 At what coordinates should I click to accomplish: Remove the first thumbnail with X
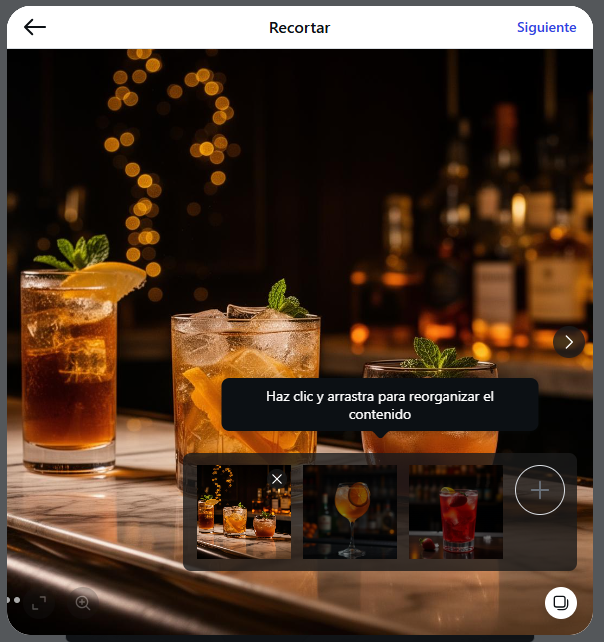277,479
